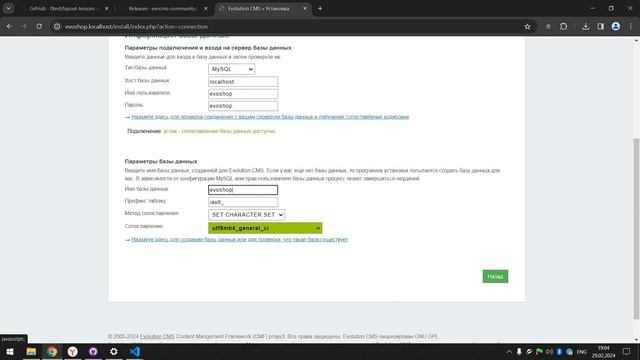Click the ENG language indicator
This screenshot has width=640, height=360.
582,352
